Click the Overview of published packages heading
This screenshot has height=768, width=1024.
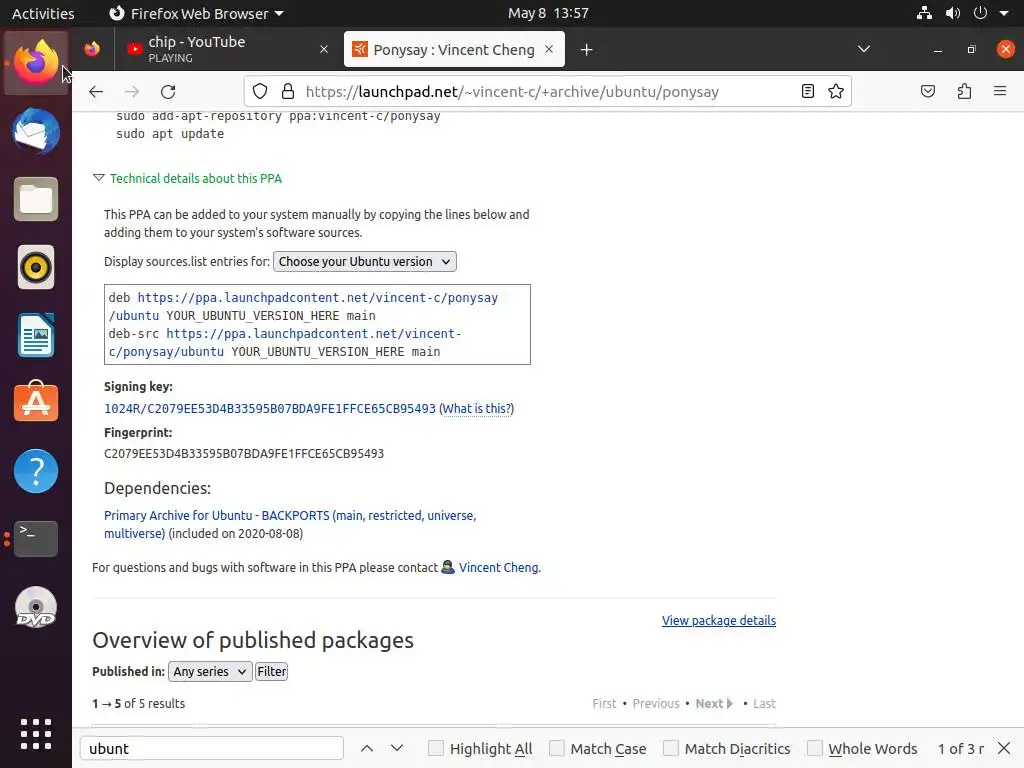253,640
